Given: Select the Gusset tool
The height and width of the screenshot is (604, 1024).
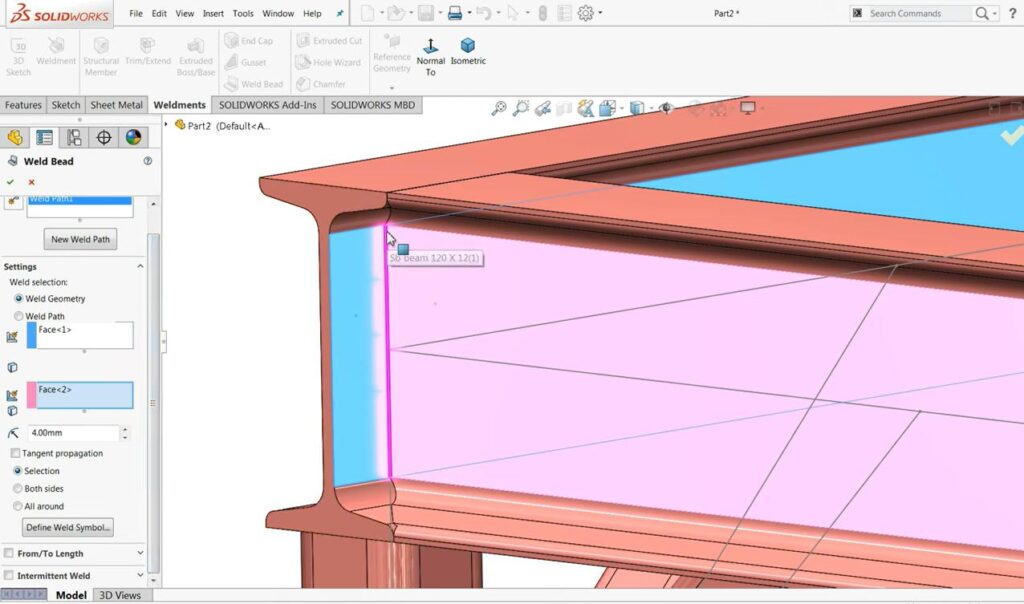Looking at the screenshot, I should click(x=251, y=62).
